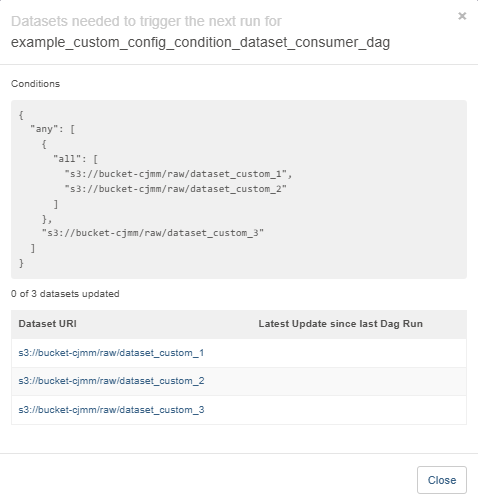
Task: Click dataset_custom_3 string in the JSON block
Action: pos(153,233)
